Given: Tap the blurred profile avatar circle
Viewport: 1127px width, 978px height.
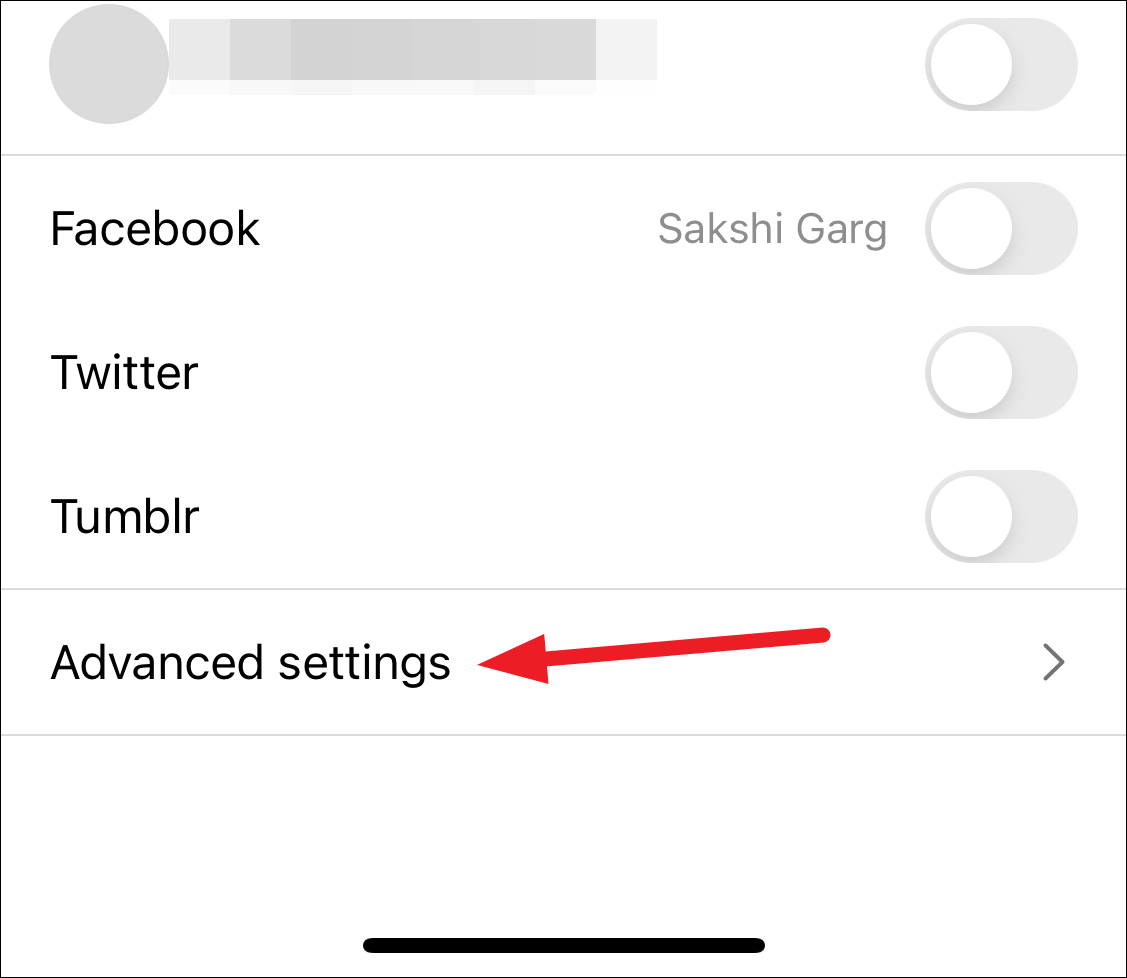Looking at the screenshot, I should pos(109,64).
